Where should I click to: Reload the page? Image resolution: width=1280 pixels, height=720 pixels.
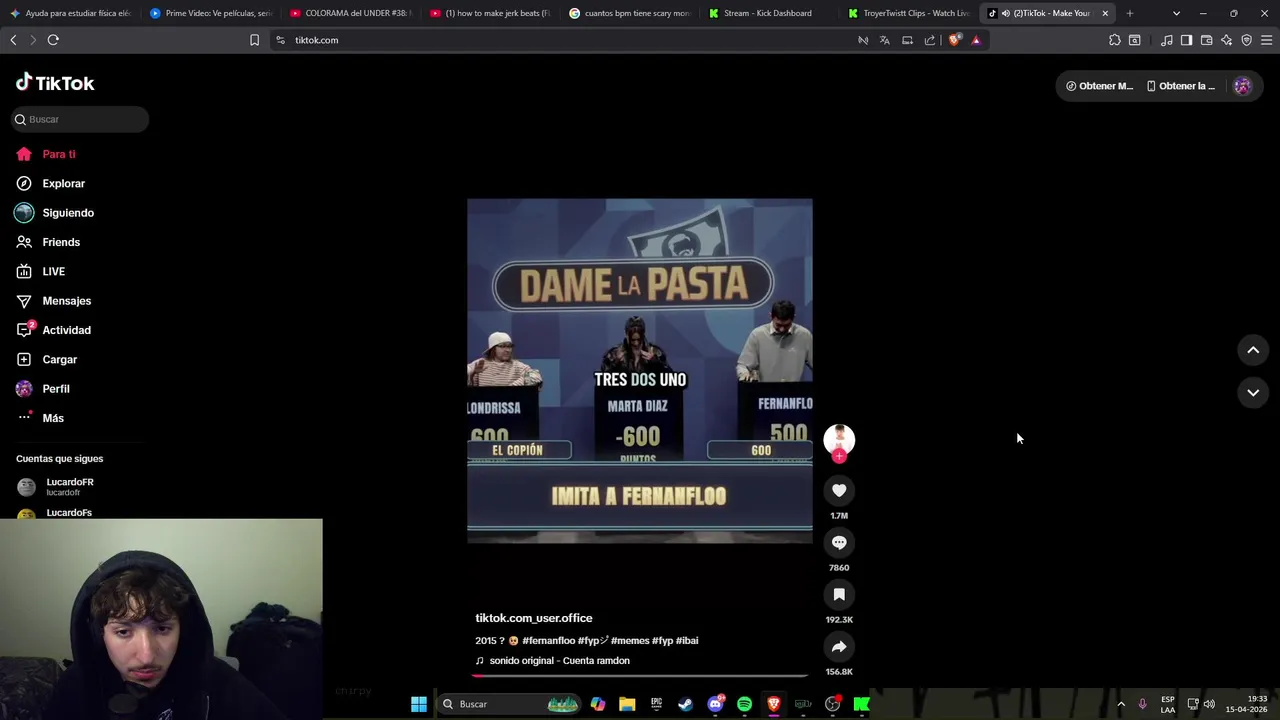53,40
